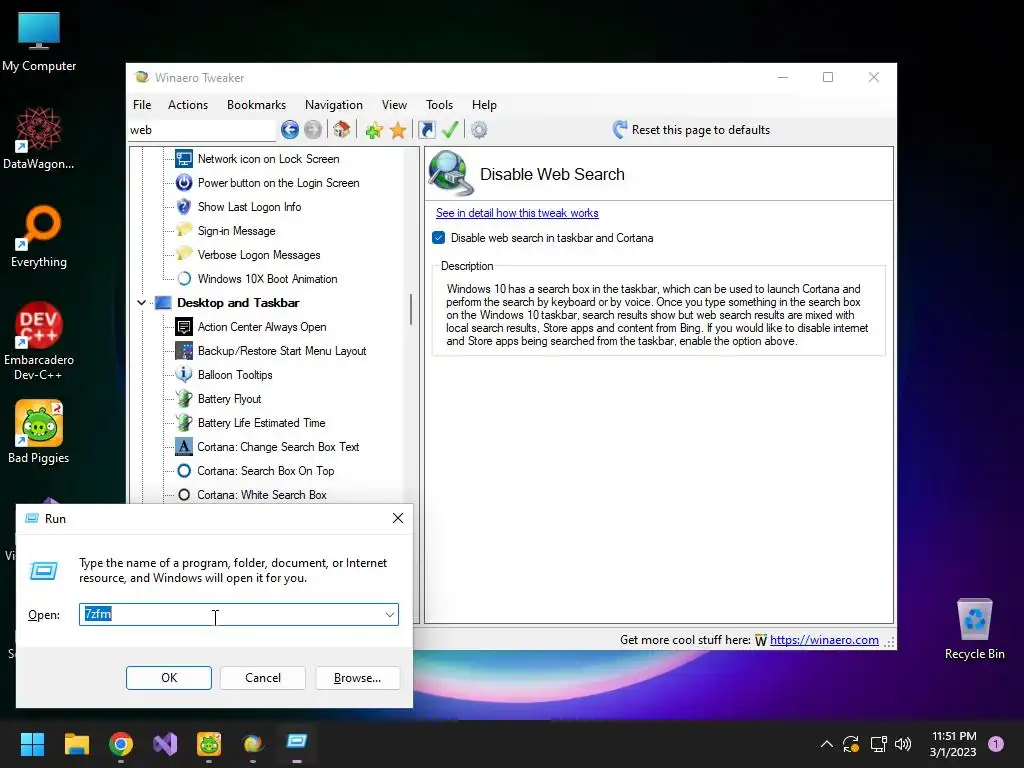Select Verbose Logon Messages item
Screen dimensions: 1024x768
coord(259,255)
